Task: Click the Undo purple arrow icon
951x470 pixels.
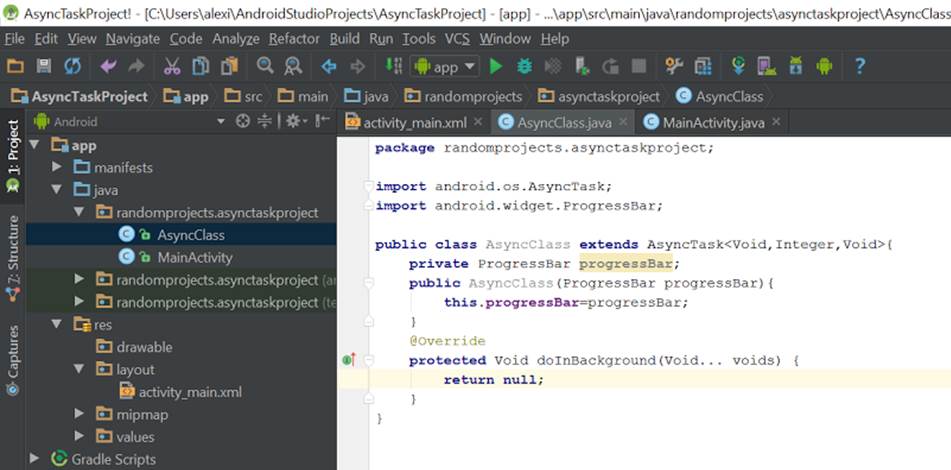Action: tap(109, 66)
